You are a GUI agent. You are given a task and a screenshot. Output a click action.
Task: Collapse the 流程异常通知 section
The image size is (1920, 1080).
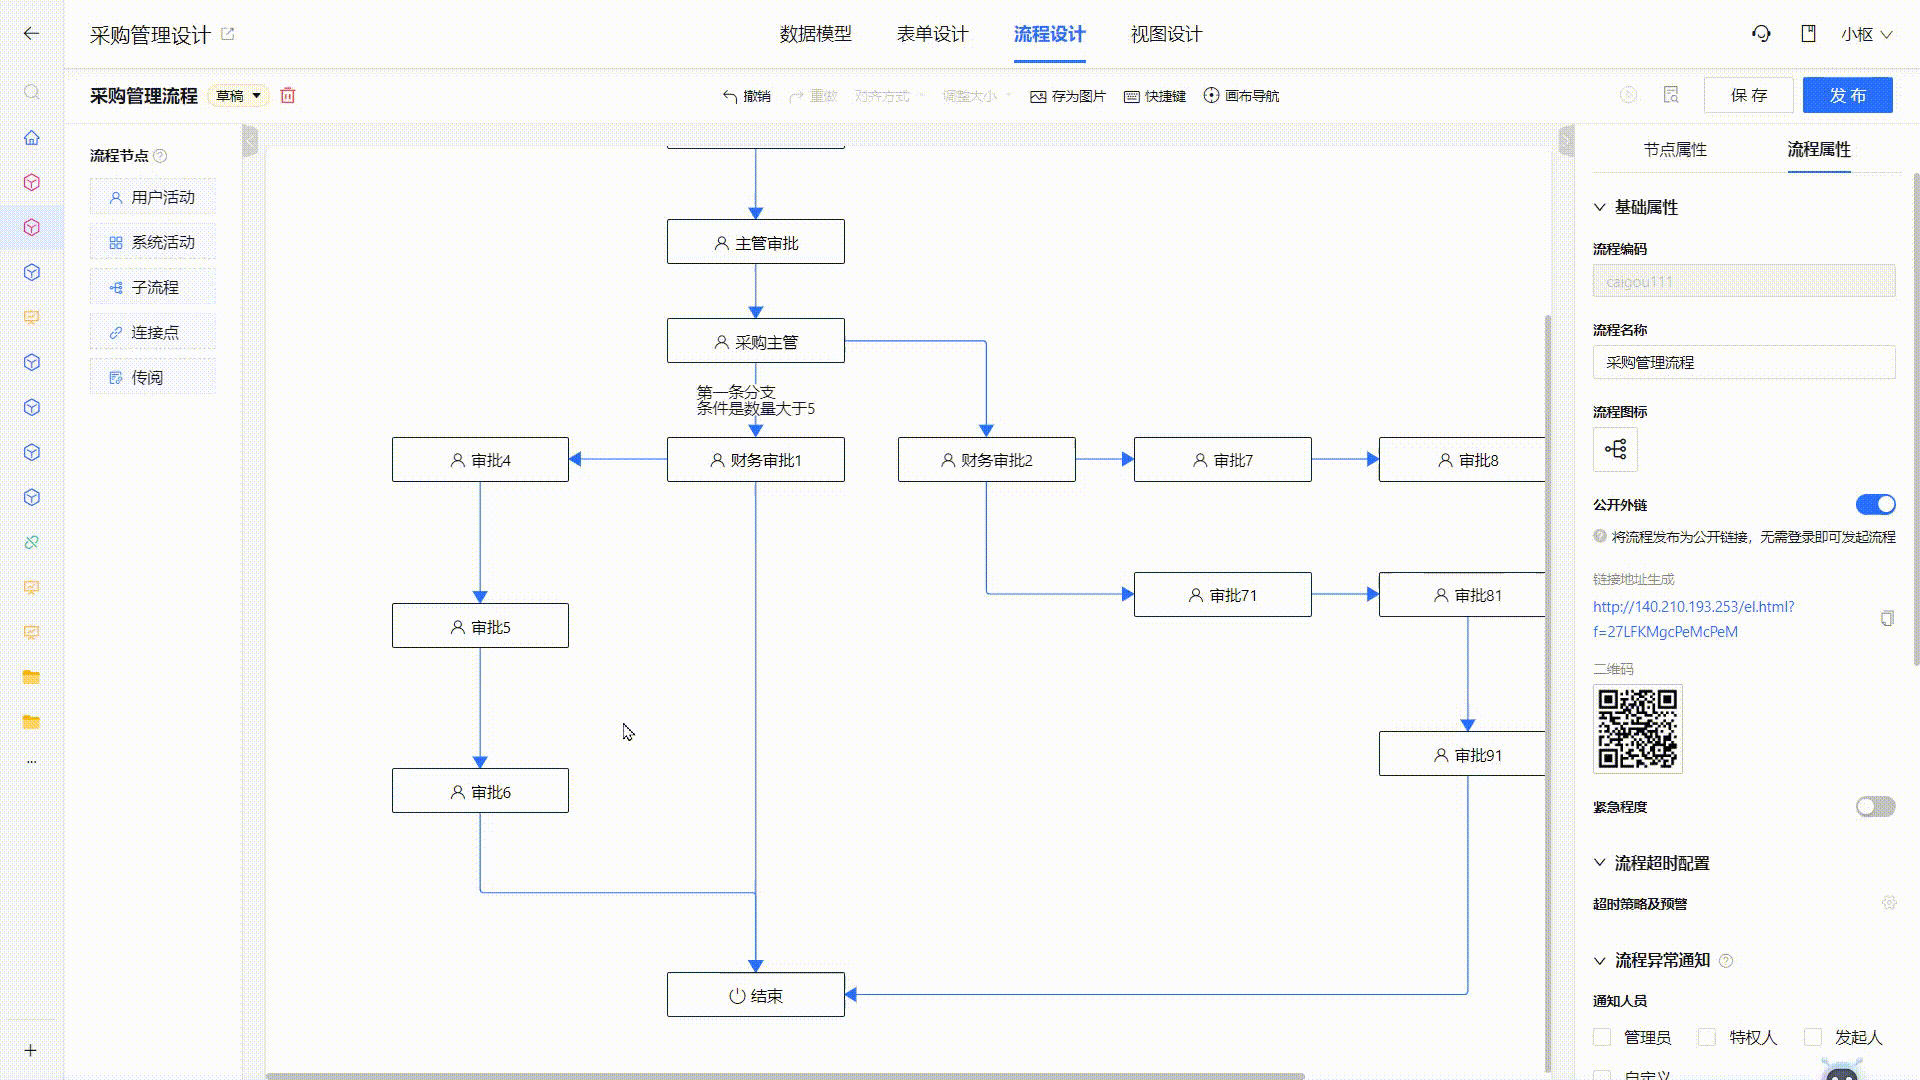[1599, 960]
